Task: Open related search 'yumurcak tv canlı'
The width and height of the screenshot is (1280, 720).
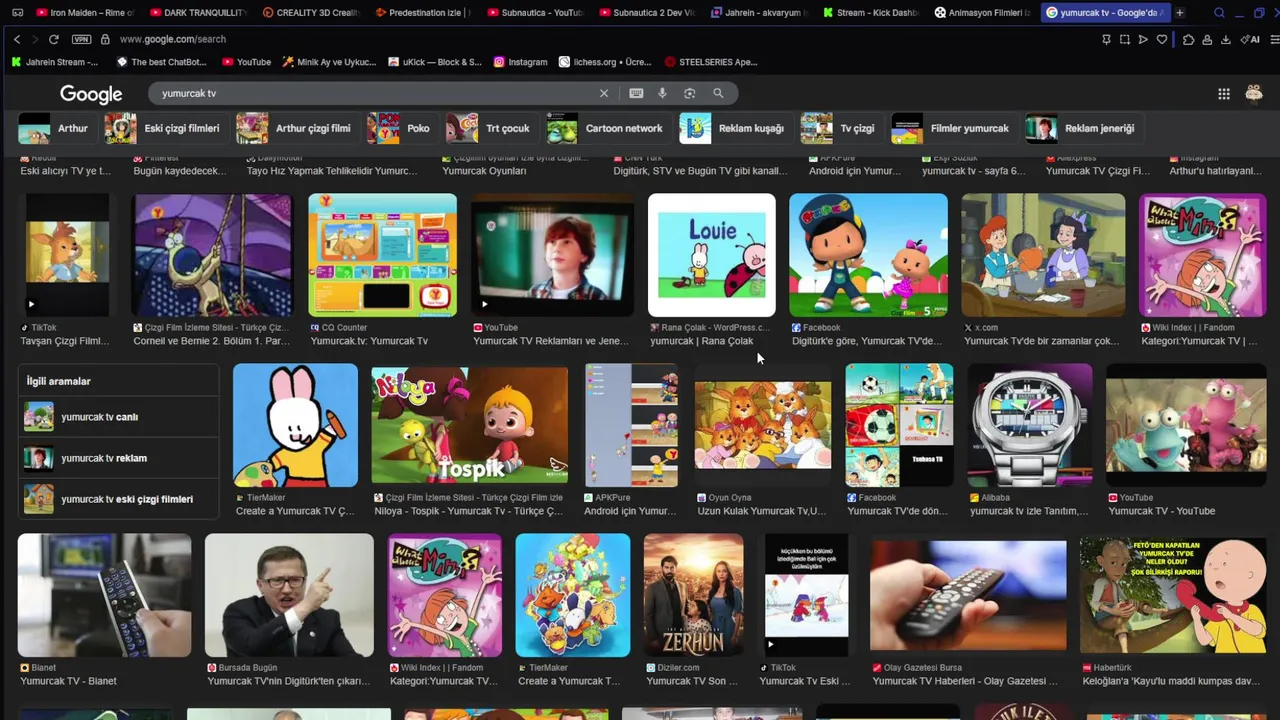Action: pyautogui.click(x=118, y=417)
